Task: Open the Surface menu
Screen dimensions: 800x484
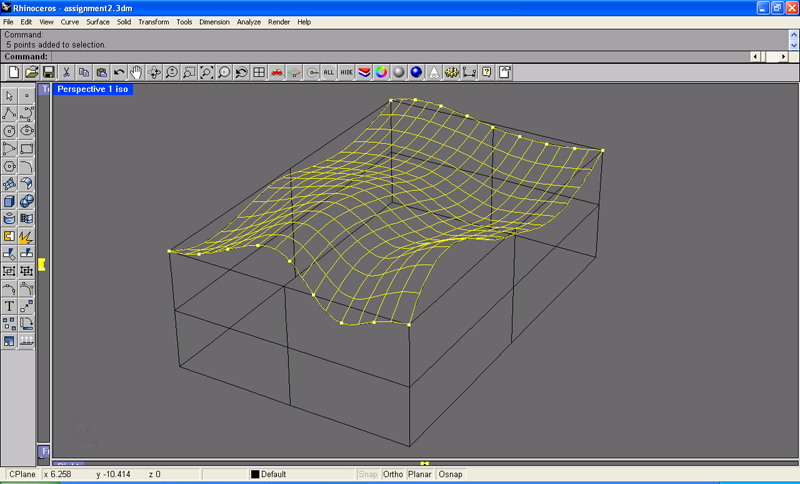Action: (x=98, y=22)
